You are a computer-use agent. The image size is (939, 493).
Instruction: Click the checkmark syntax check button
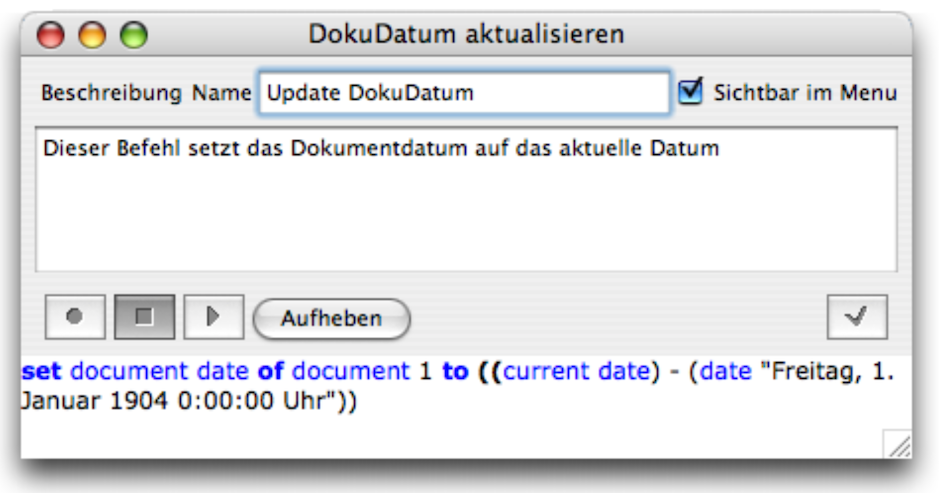(856, 317)
